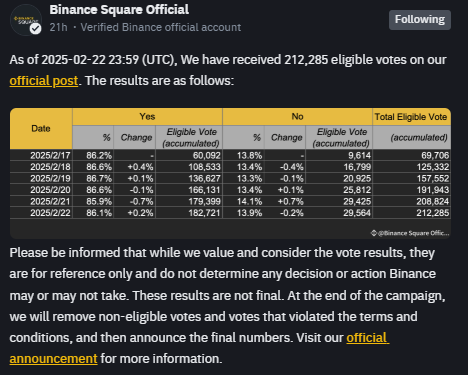Click the post text about eligible votes
The width and height of the screenshot is (468, 375).
pos(228,70)
